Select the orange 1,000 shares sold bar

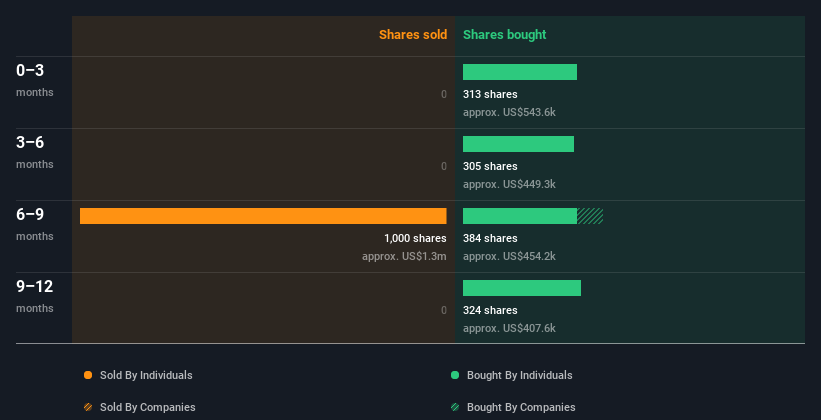263,216
